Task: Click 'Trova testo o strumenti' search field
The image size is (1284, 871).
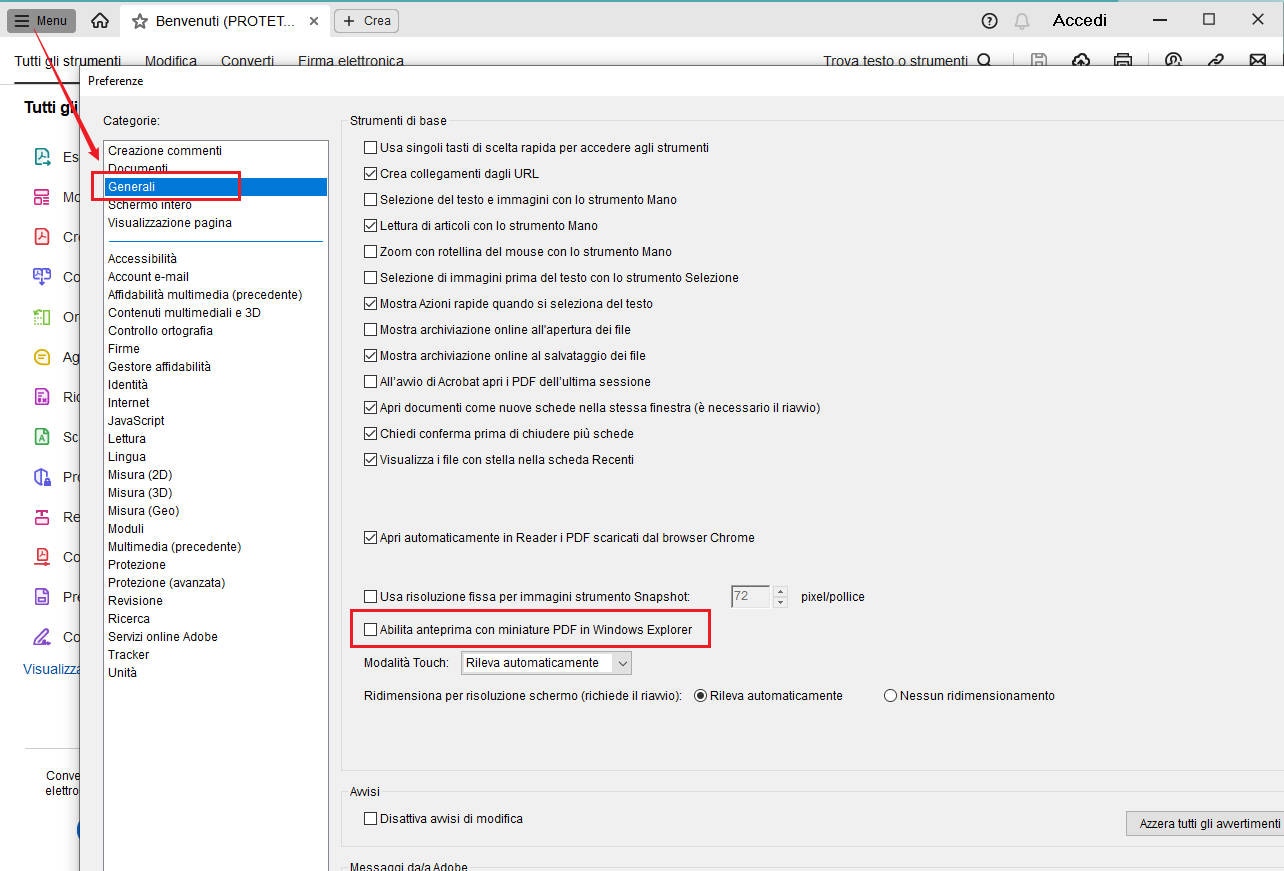Action: point(895,61)
